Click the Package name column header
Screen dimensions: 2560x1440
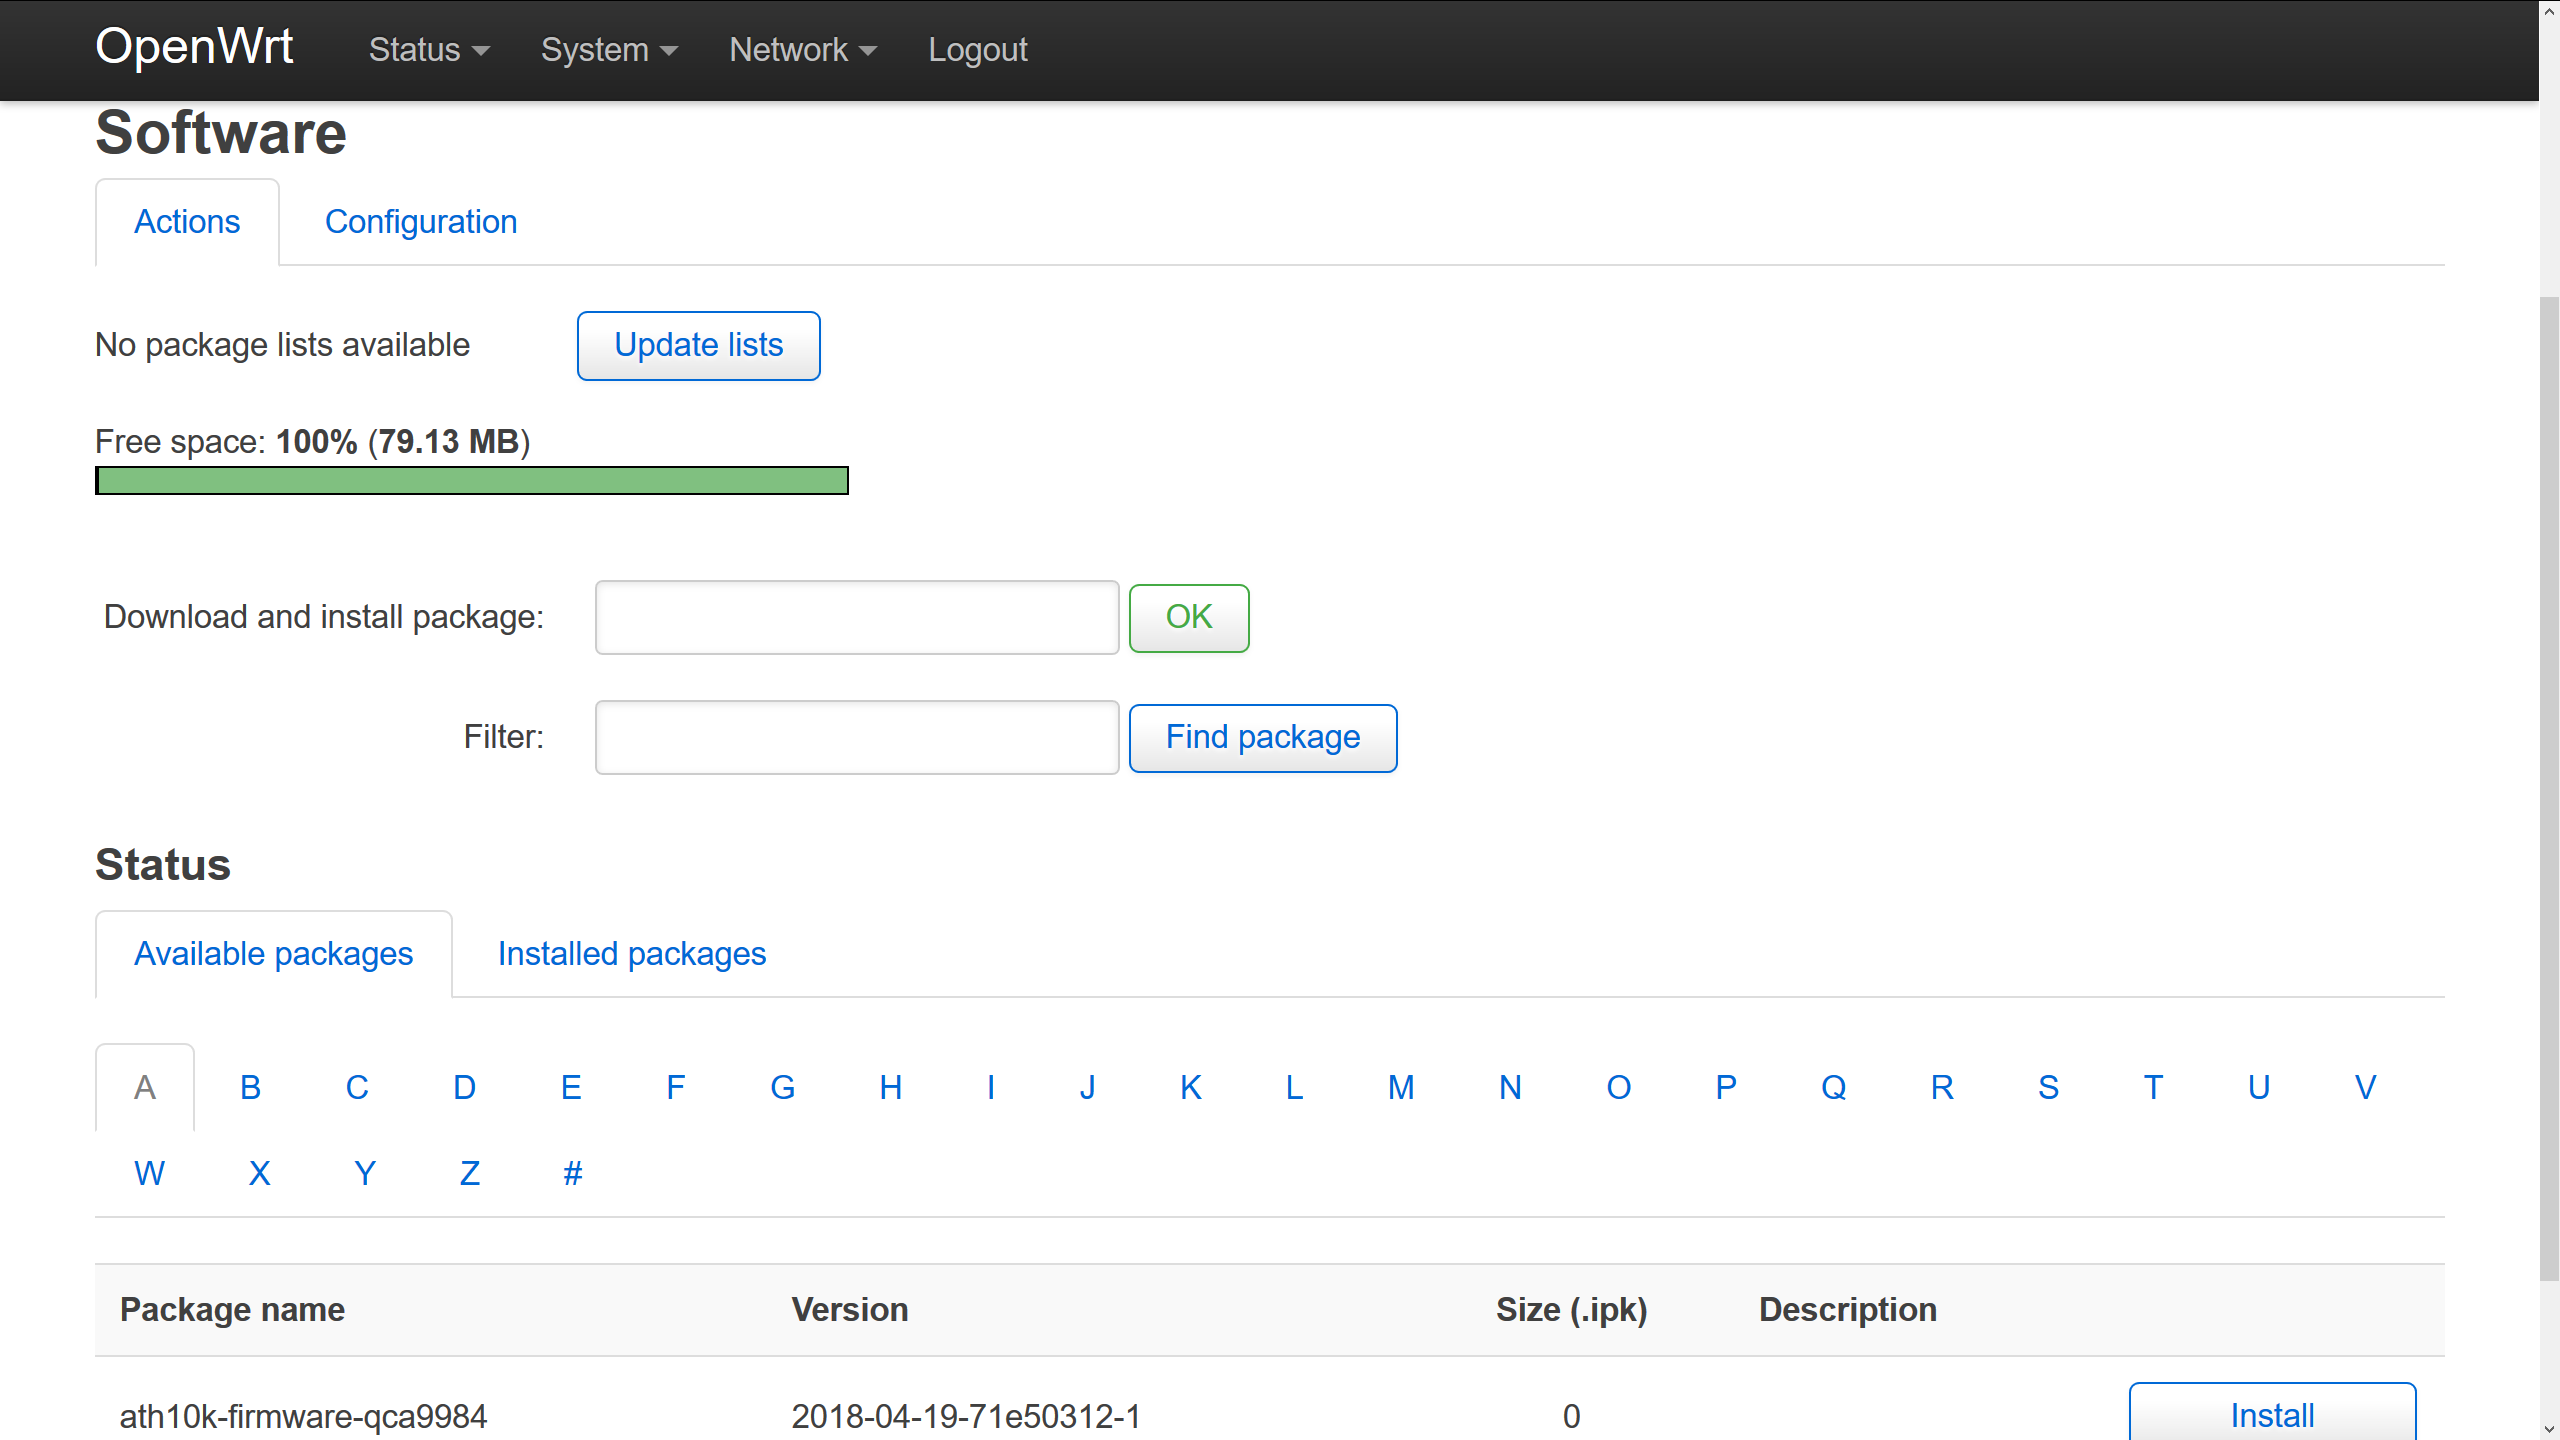pyautogui.click(x=232, y=1310)
